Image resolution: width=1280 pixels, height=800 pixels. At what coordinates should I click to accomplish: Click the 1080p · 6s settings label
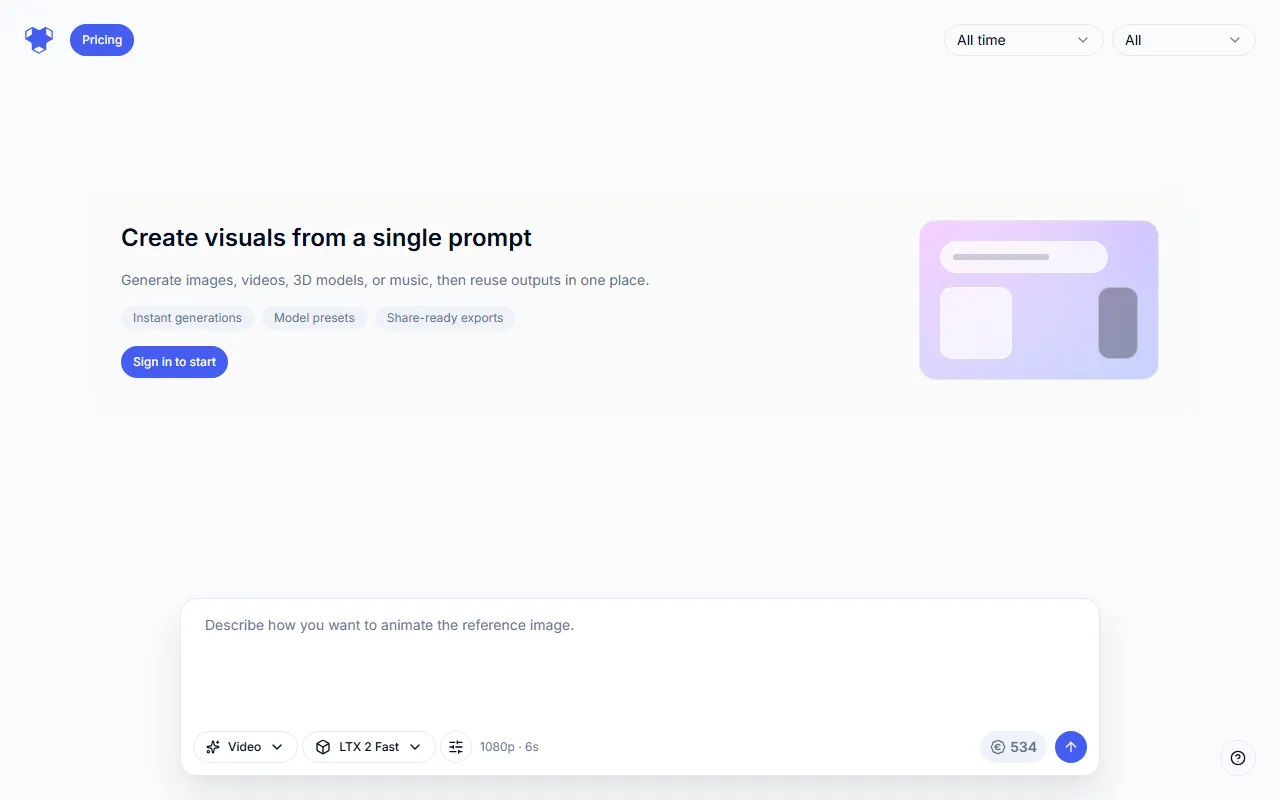(x=509, y=747)
